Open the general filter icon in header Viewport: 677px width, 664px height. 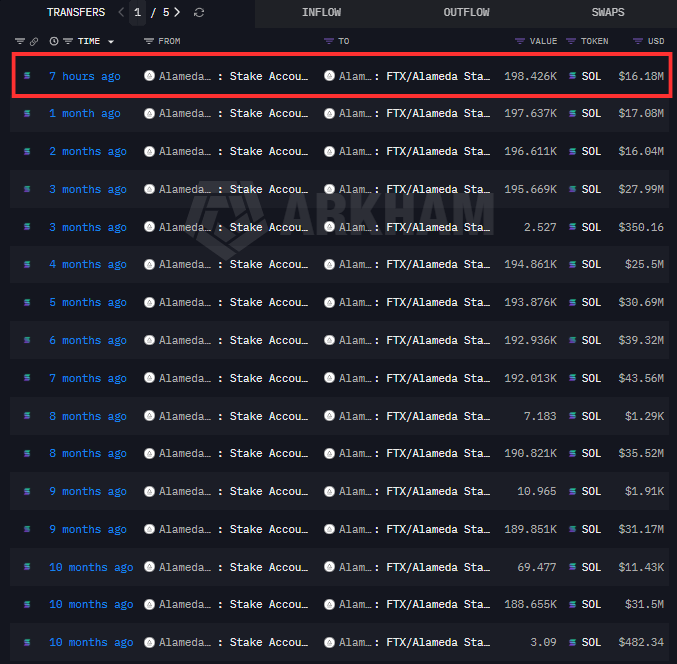click(x=20, y=41)
